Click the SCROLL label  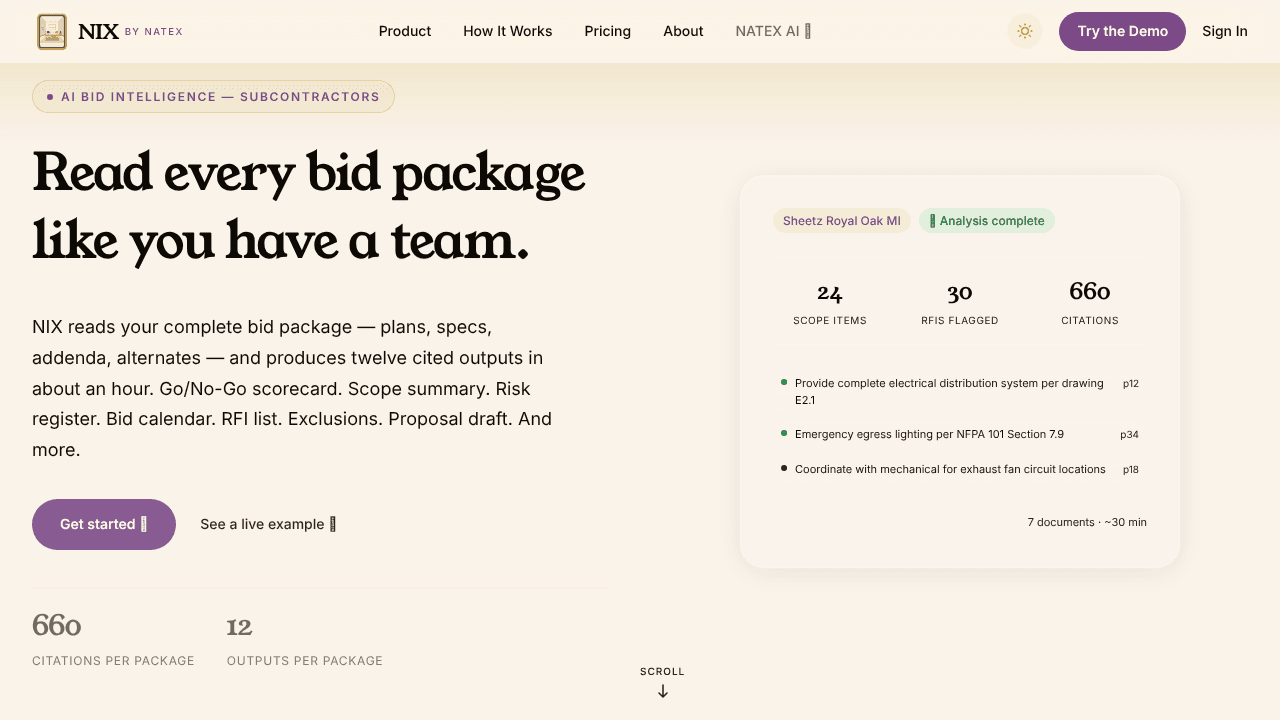point(662,672)
